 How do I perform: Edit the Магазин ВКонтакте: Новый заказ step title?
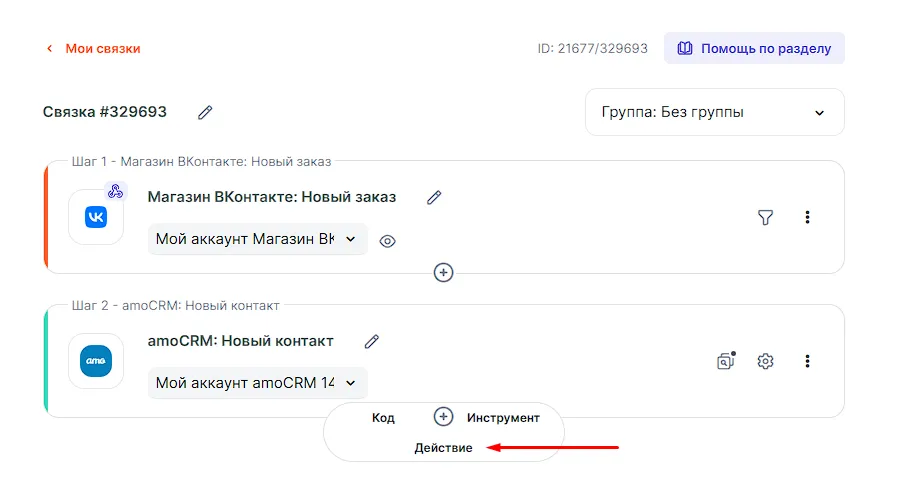coord(434,197)
